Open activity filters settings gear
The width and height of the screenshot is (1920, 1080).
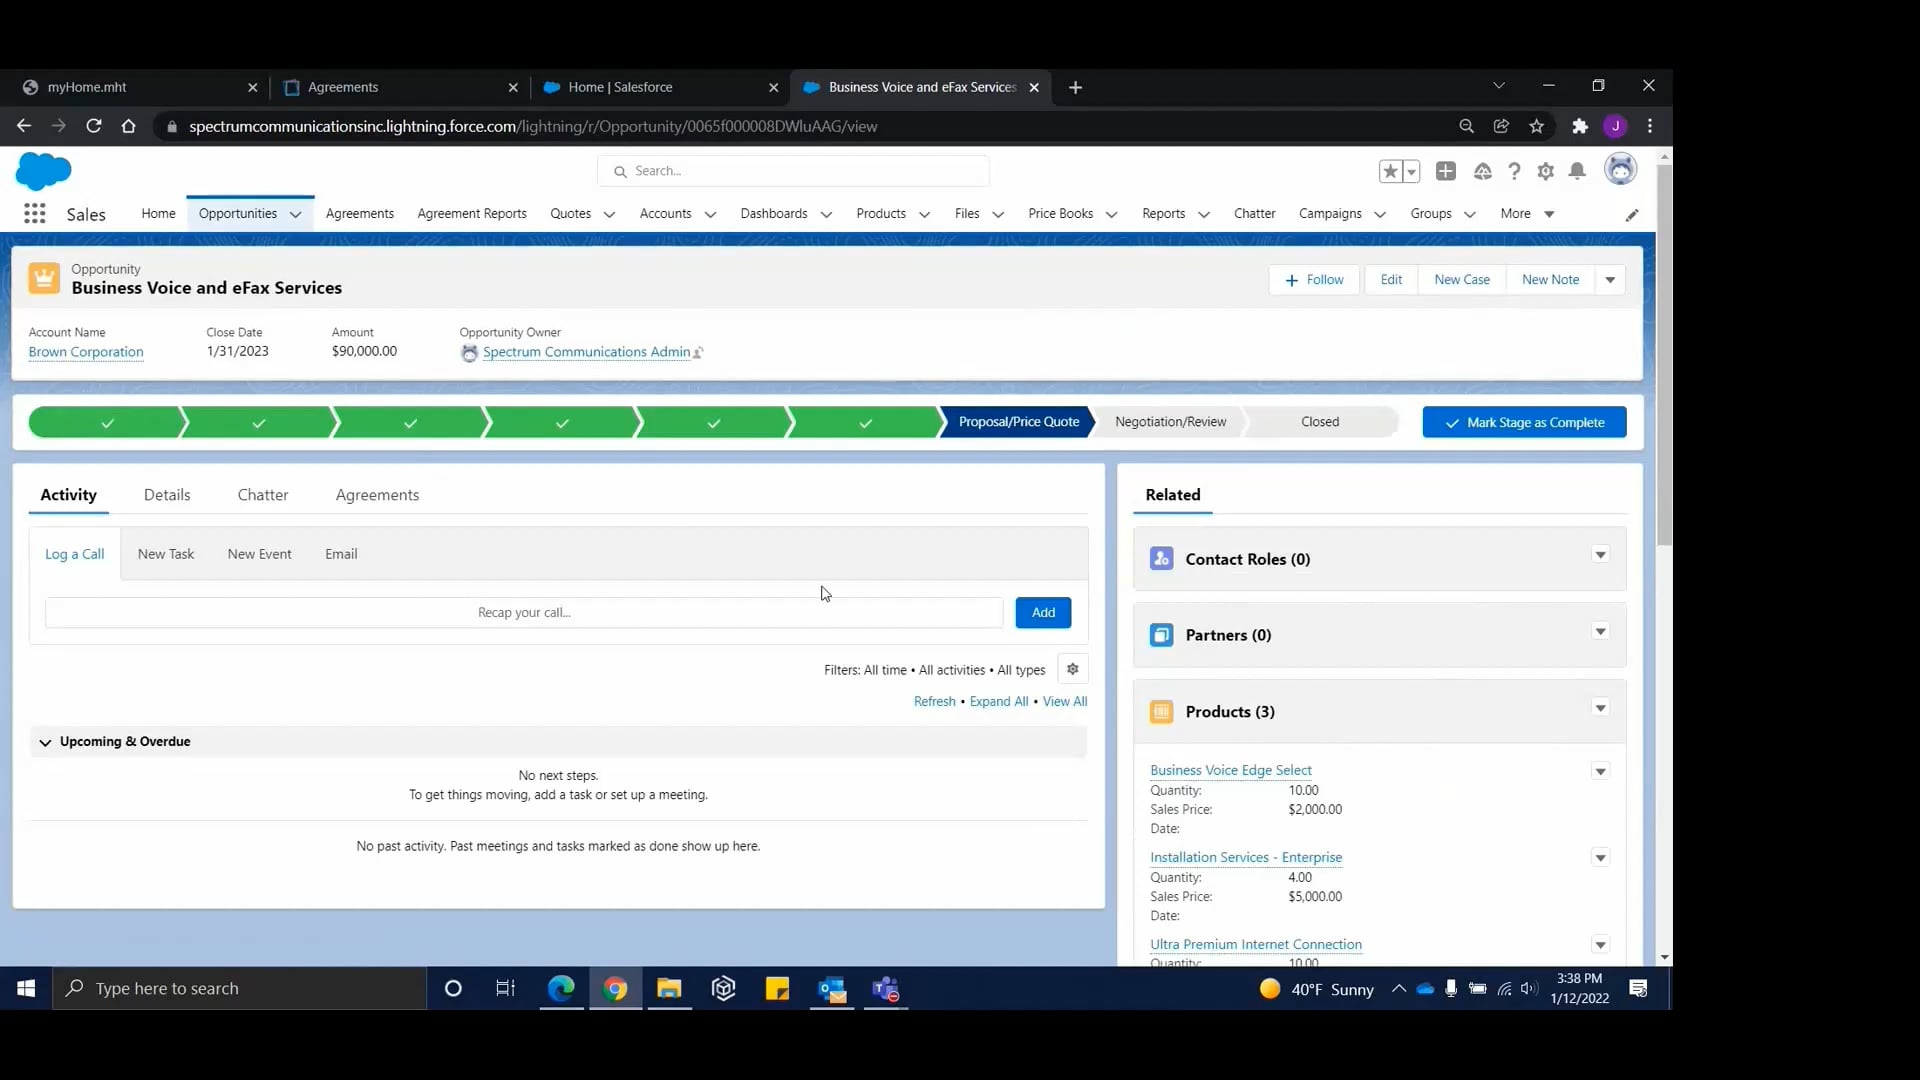pos(1073,669)
